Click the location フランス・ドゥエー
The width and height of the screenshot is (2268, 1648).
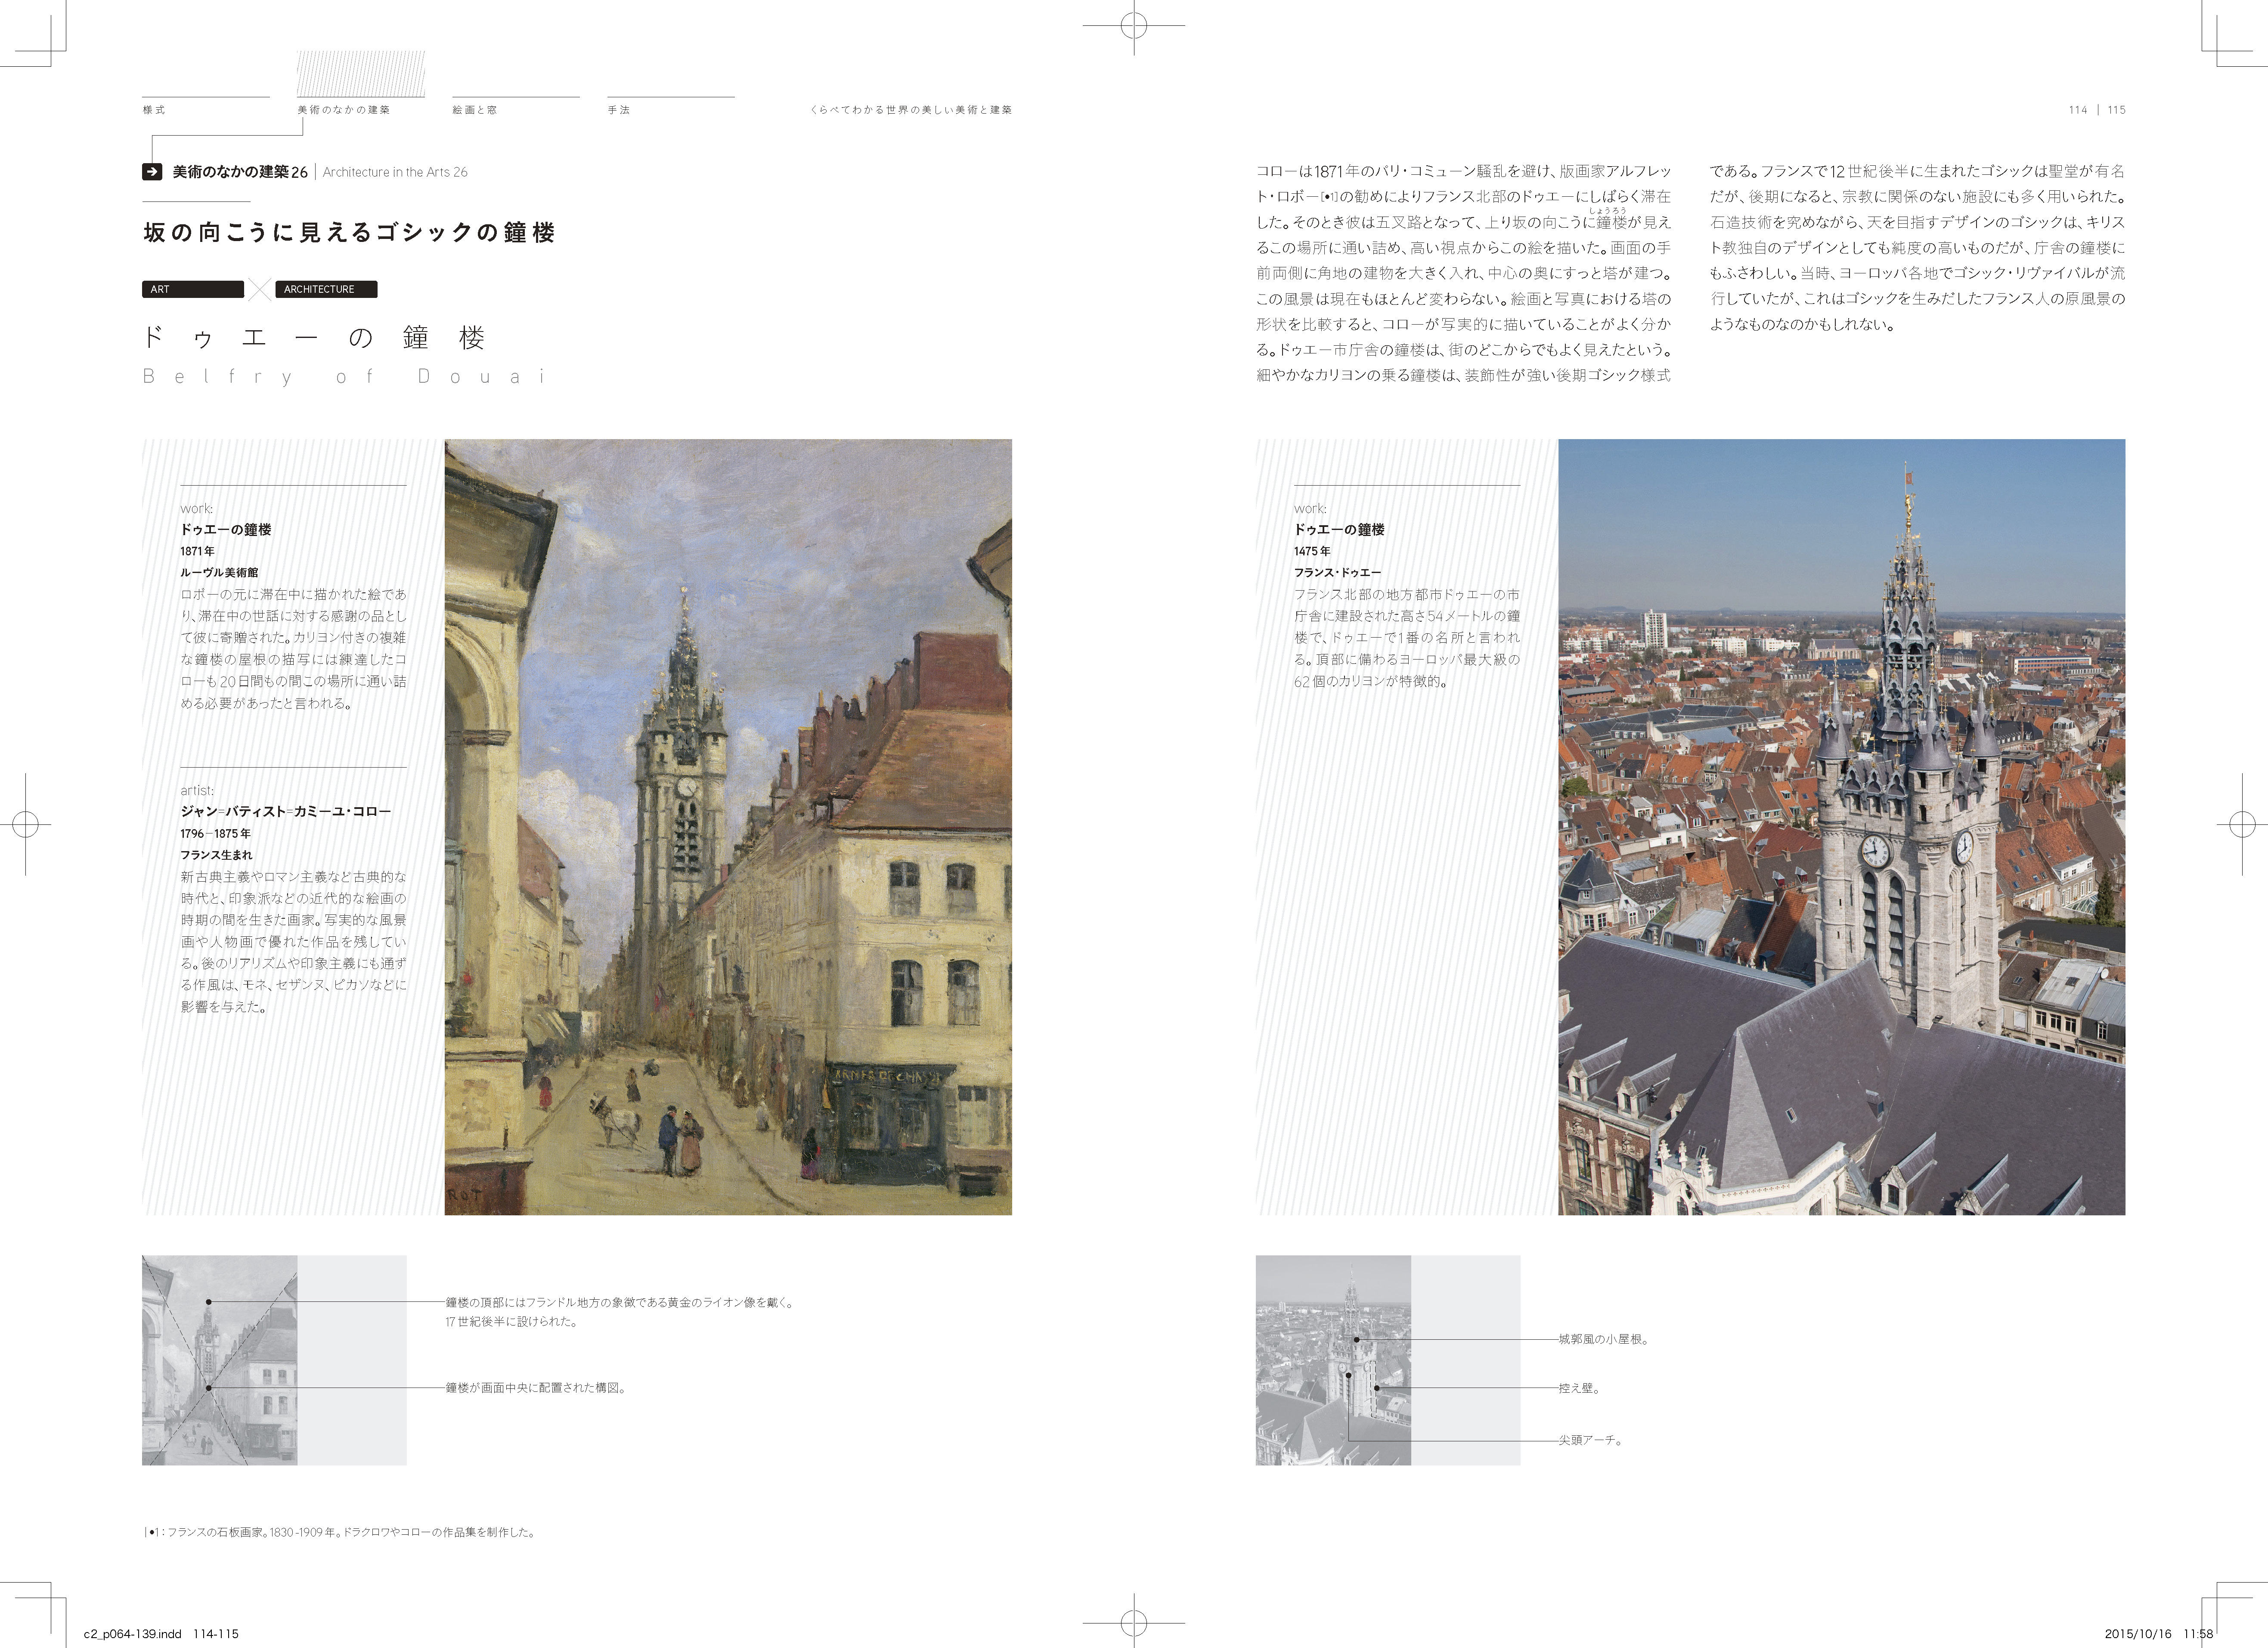pos(1337,572)
